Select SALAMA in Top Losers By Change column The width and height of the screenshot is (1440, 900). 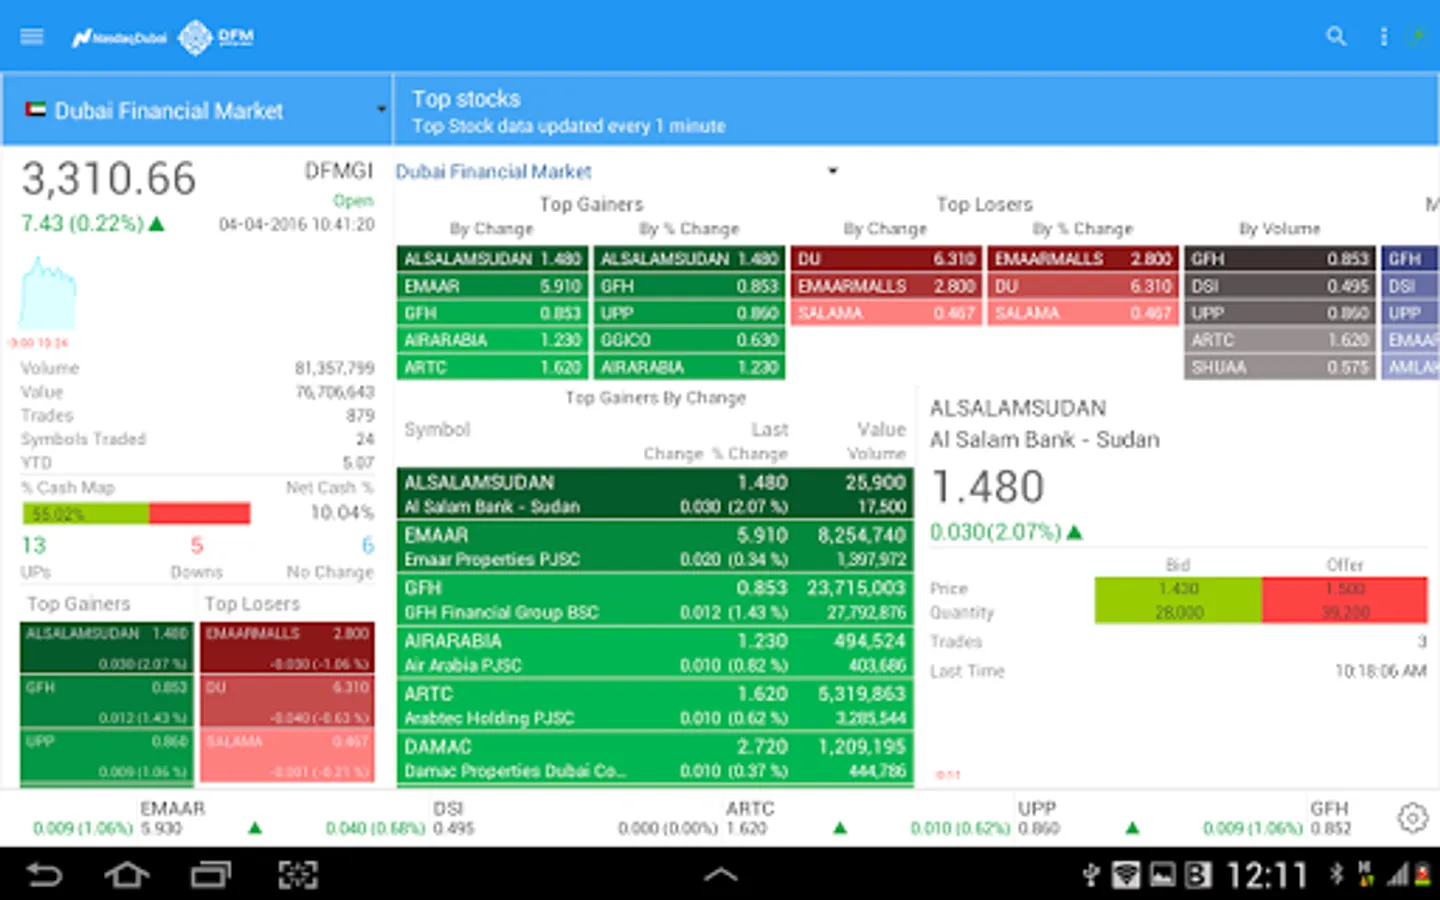pyautogui.click(x=886, y=313)
